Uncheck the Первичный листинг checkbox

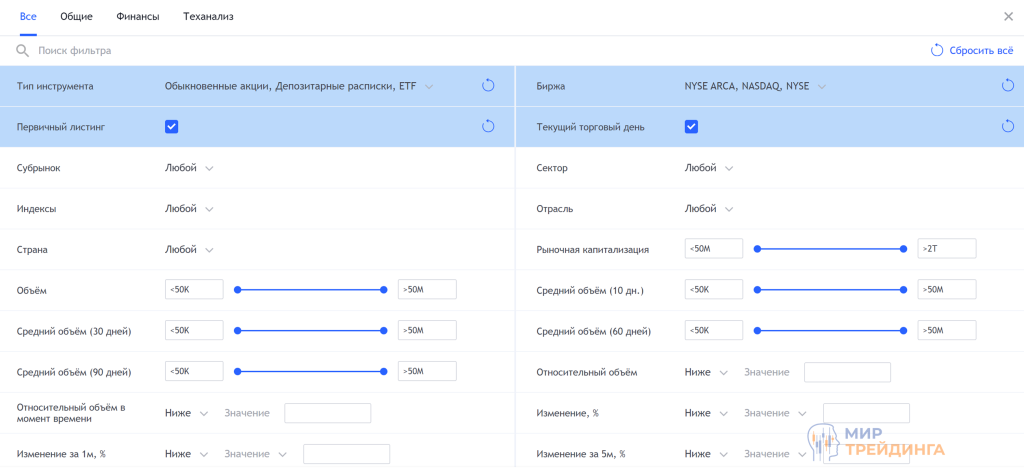(x=172, y=126)
